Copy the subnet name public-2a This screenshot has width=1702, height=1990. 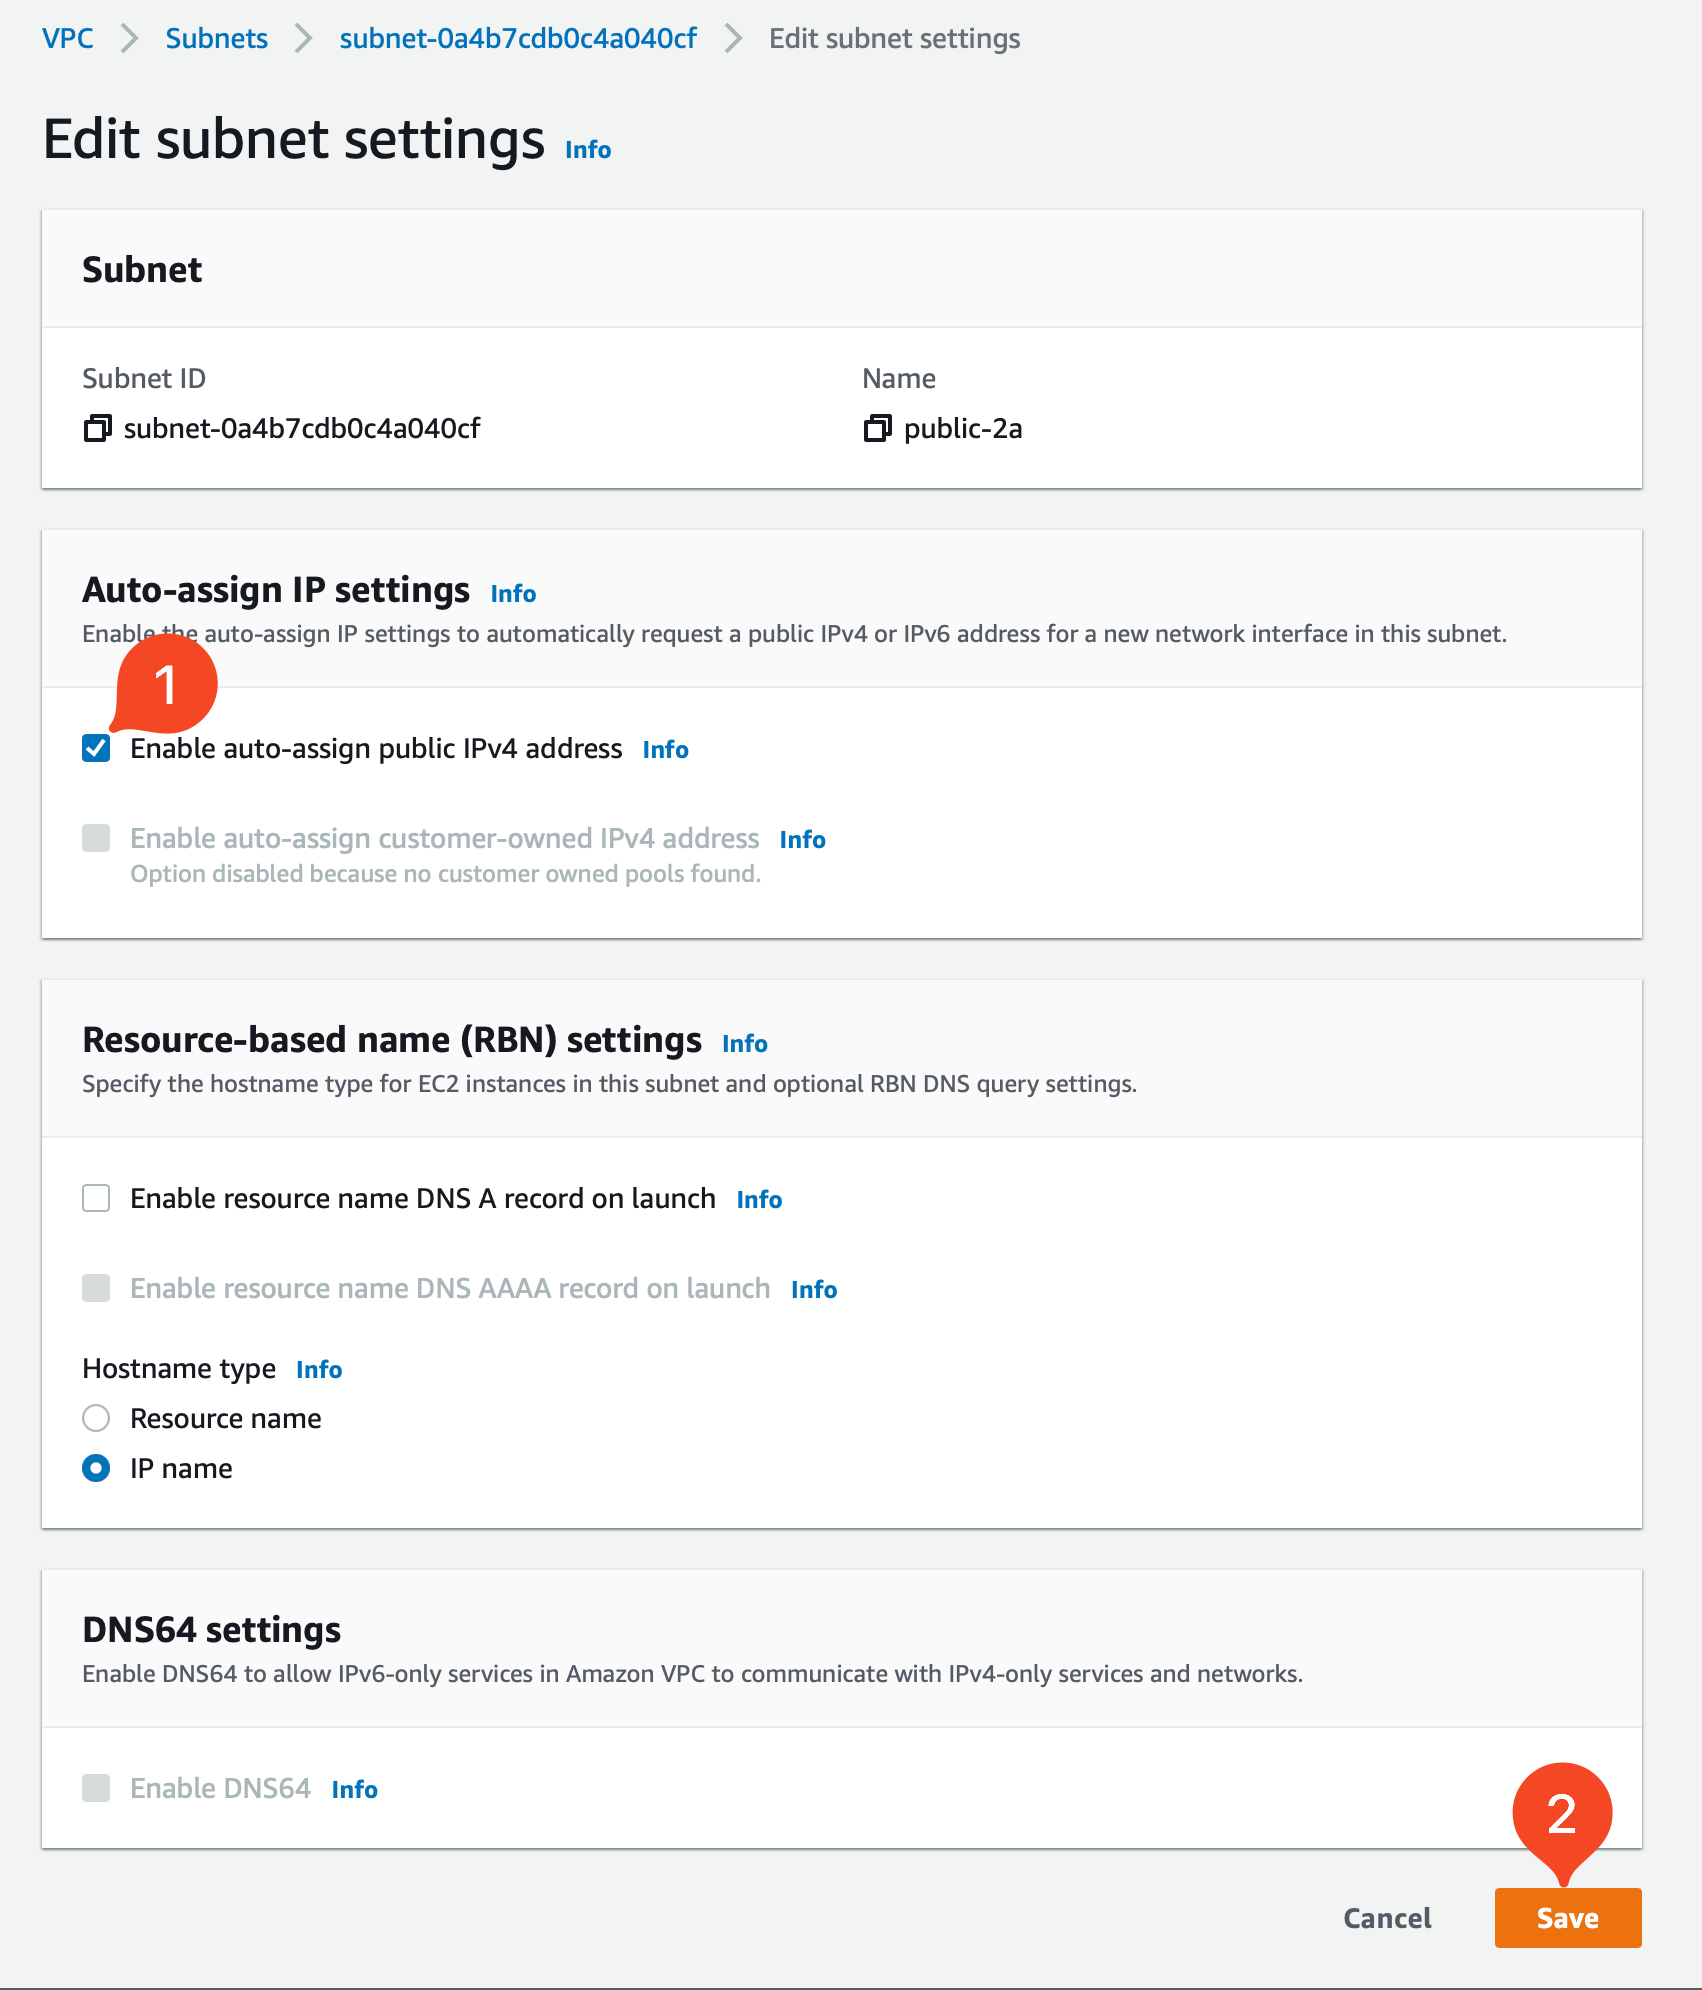coord(876,428)
